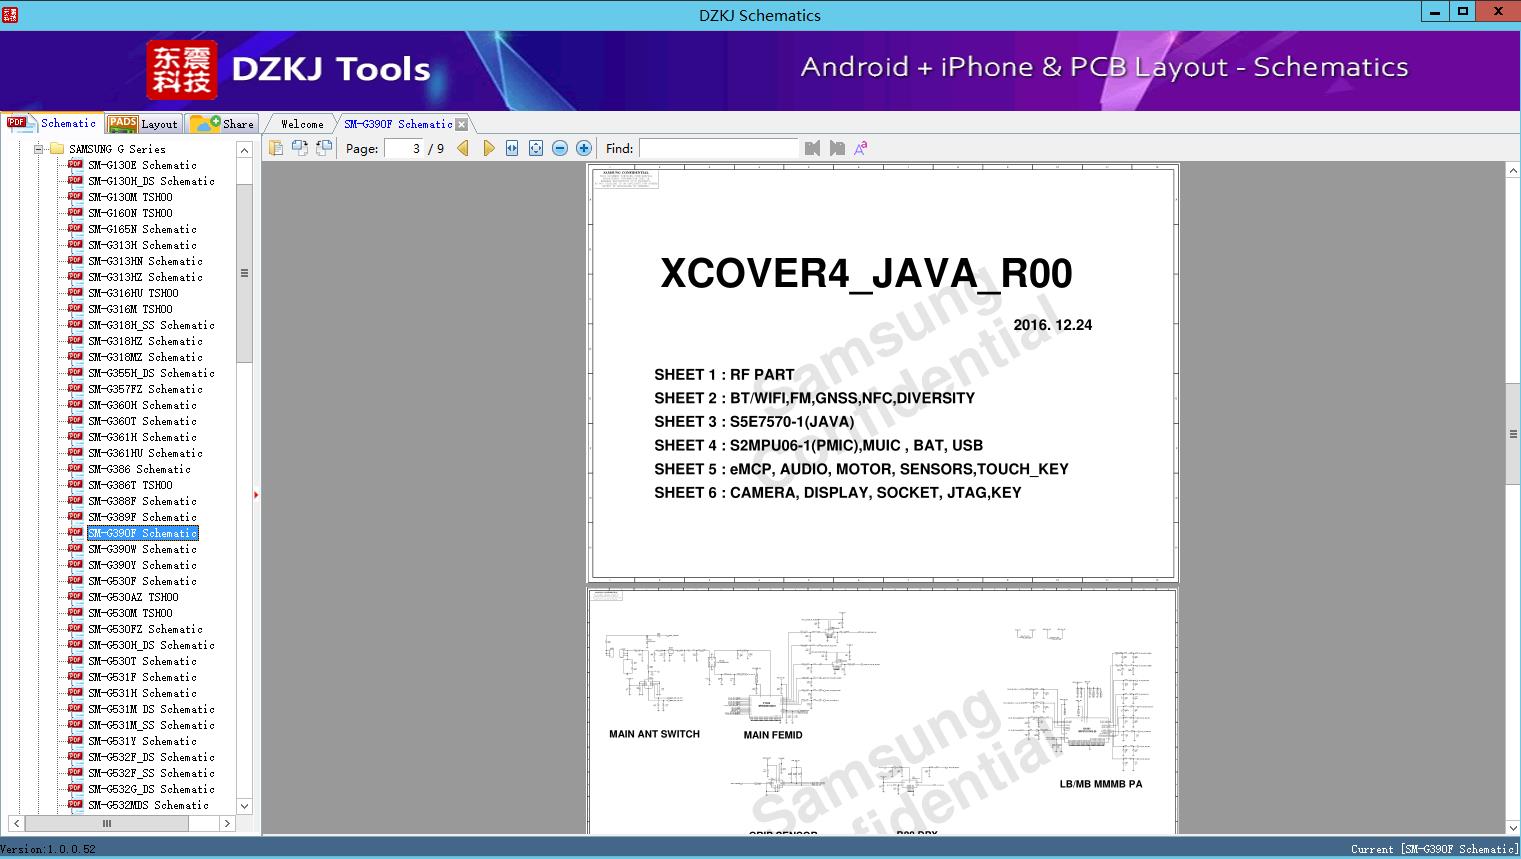Select SM-G318HZ Schematic
The height and width of the screenshot is (859, 1521).
(145, 341)
